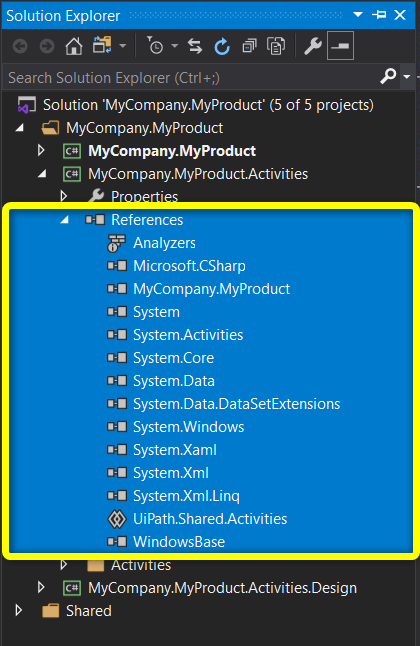Select the Solution 'MyCompany.MyProduct' node
The height and width of the screenshot is (646, 420).
click(208, 105)
